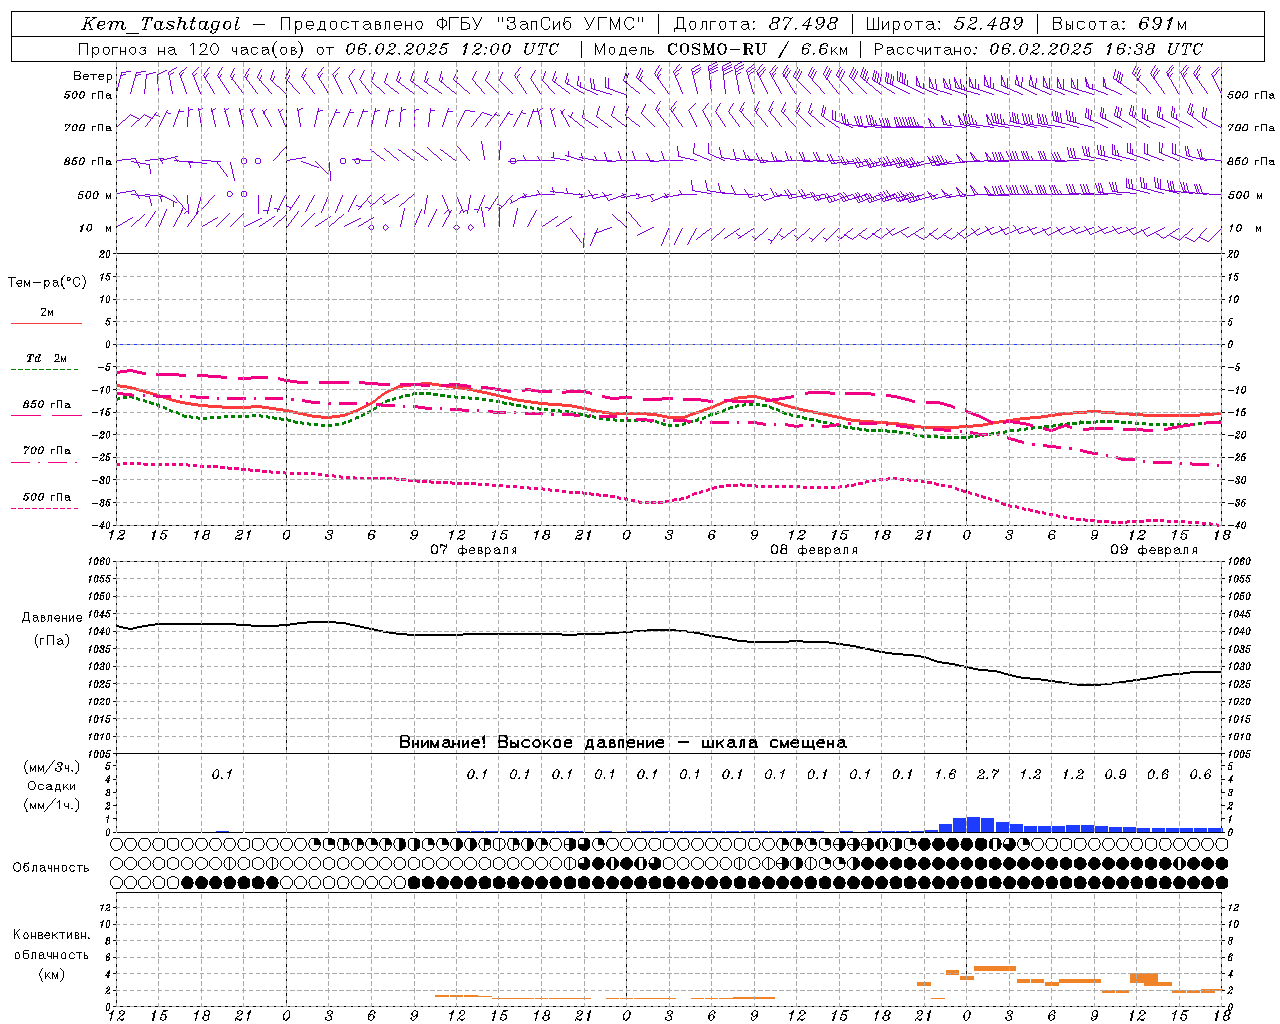The image size is (1280, 1024).
Task: Click the tallest blue precipitation bar
Action: pos(973,824)
